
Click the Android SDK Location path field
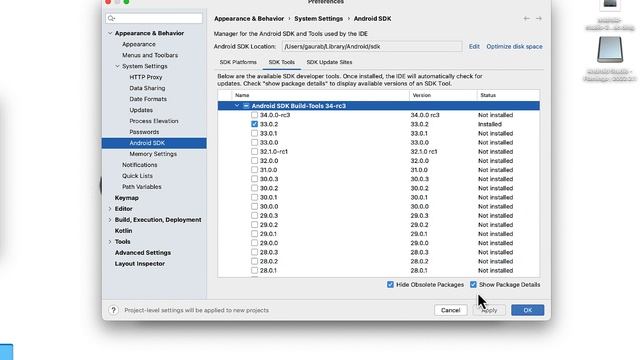372,47
